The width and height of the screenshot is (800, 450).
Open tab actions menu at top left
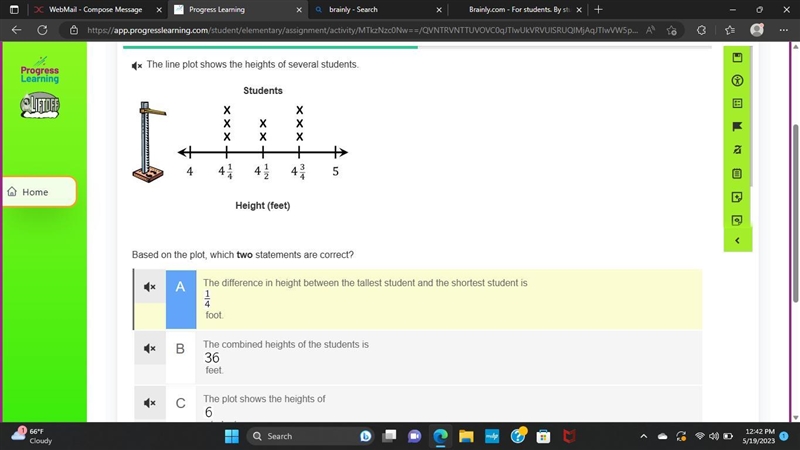14,10
